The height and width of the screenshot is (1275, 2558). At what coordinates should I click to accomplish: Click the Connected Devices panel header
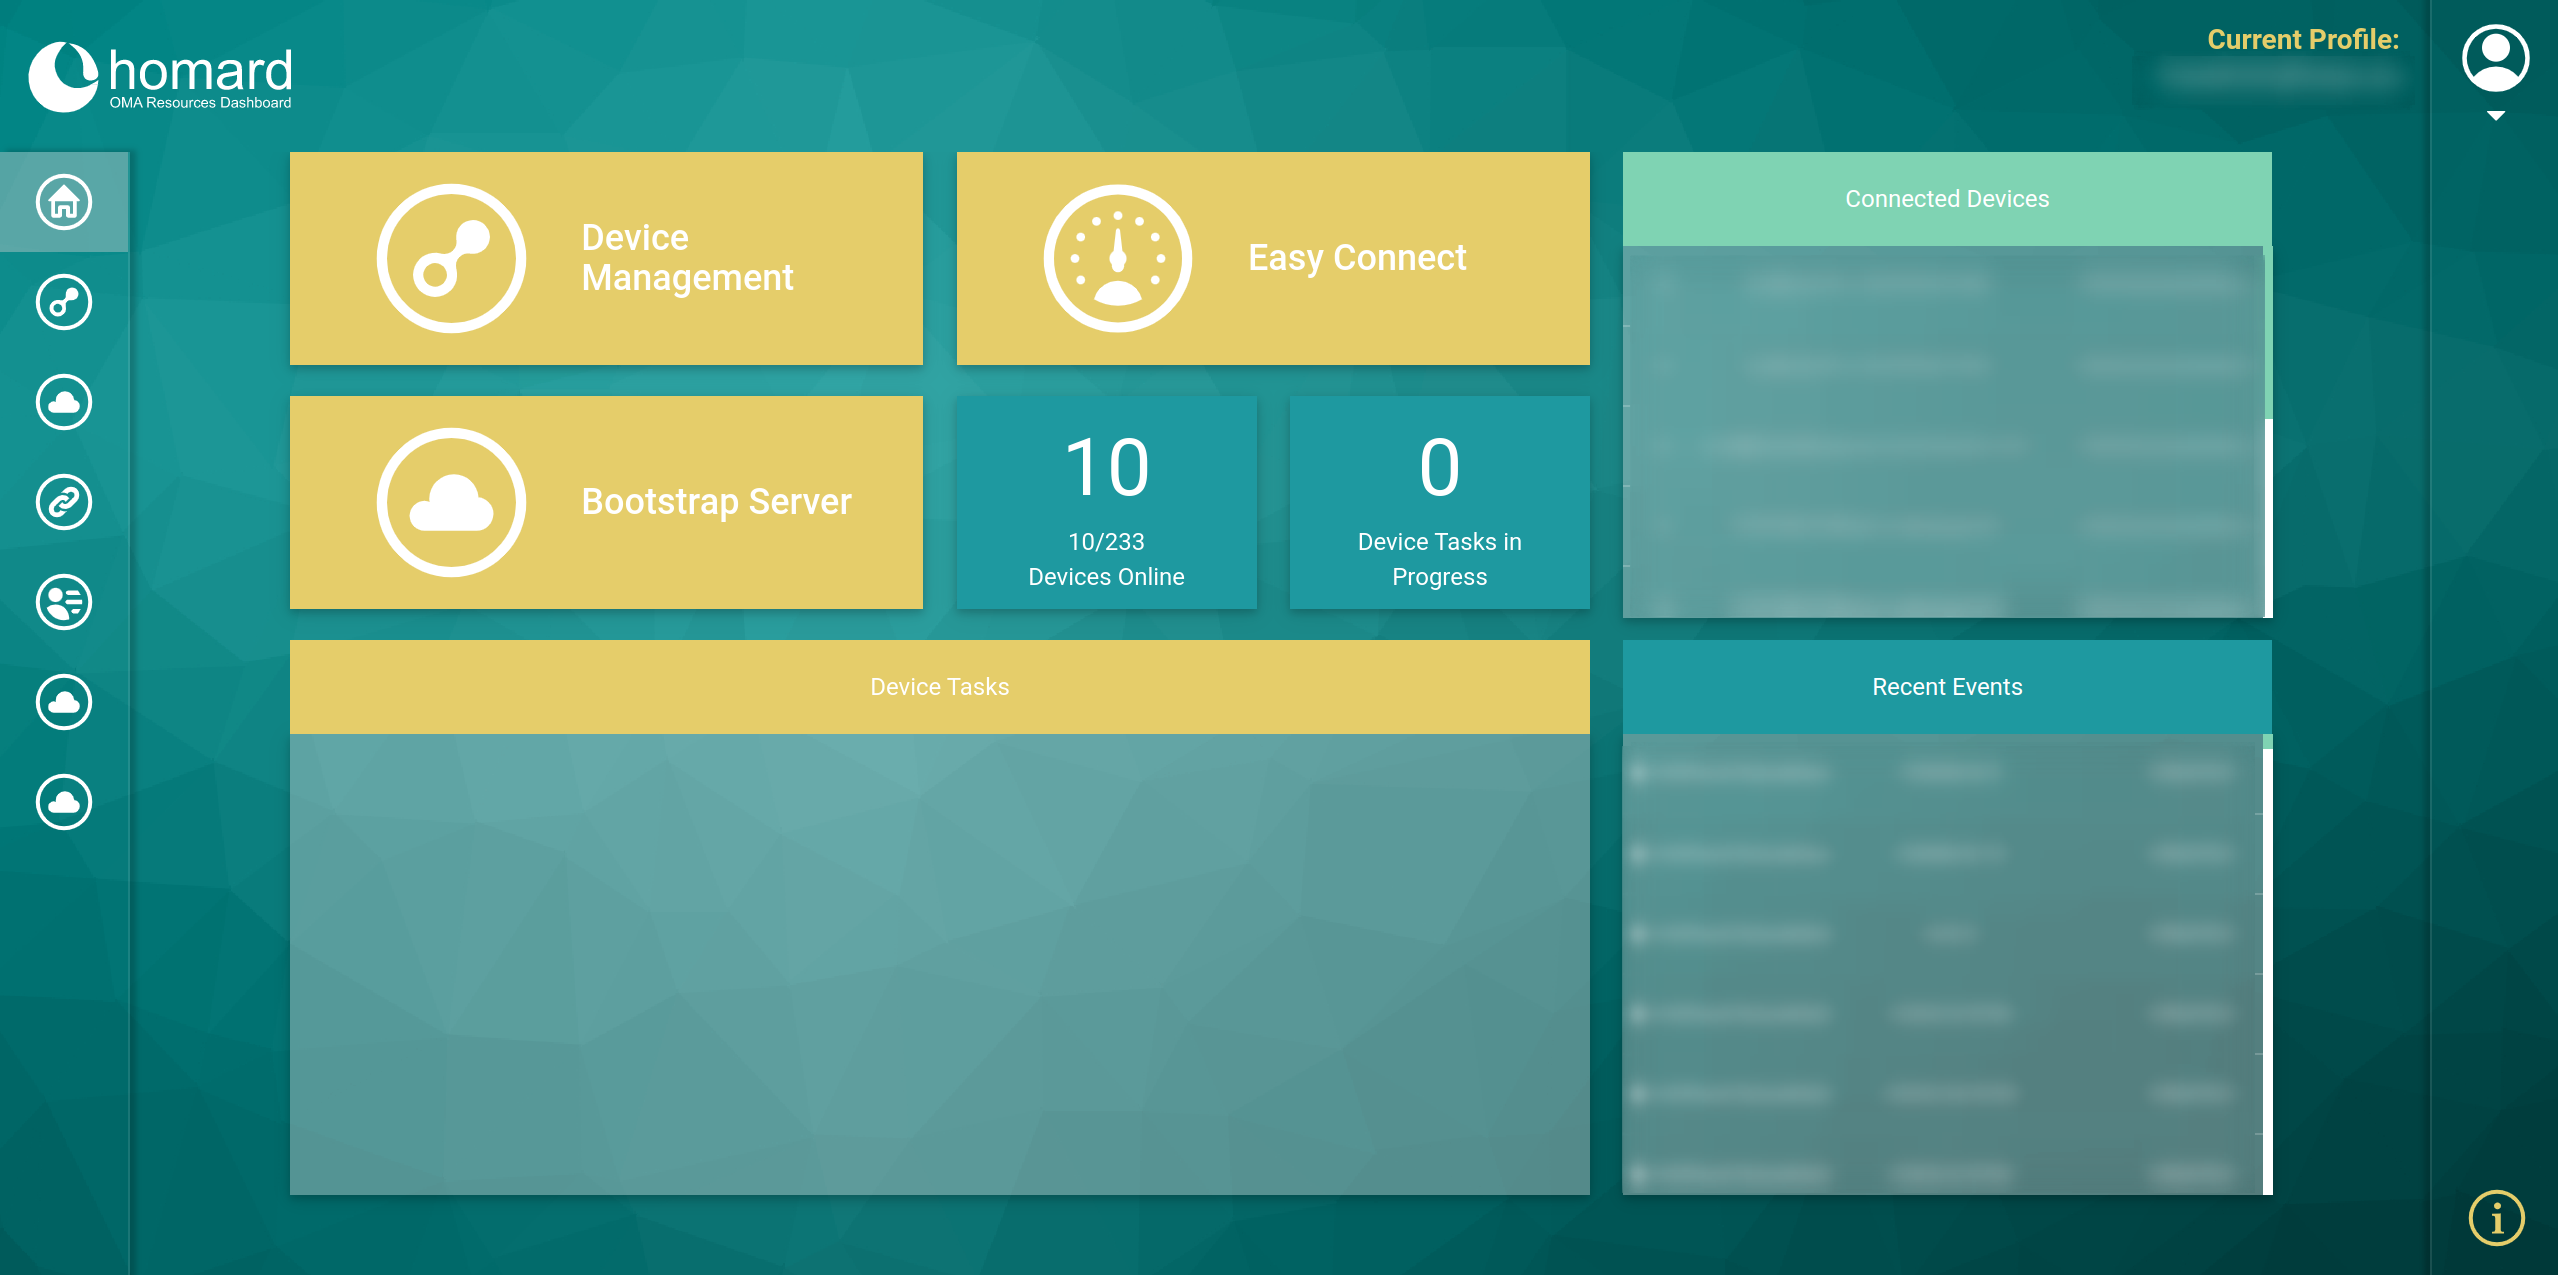[x=1947, y=199]
